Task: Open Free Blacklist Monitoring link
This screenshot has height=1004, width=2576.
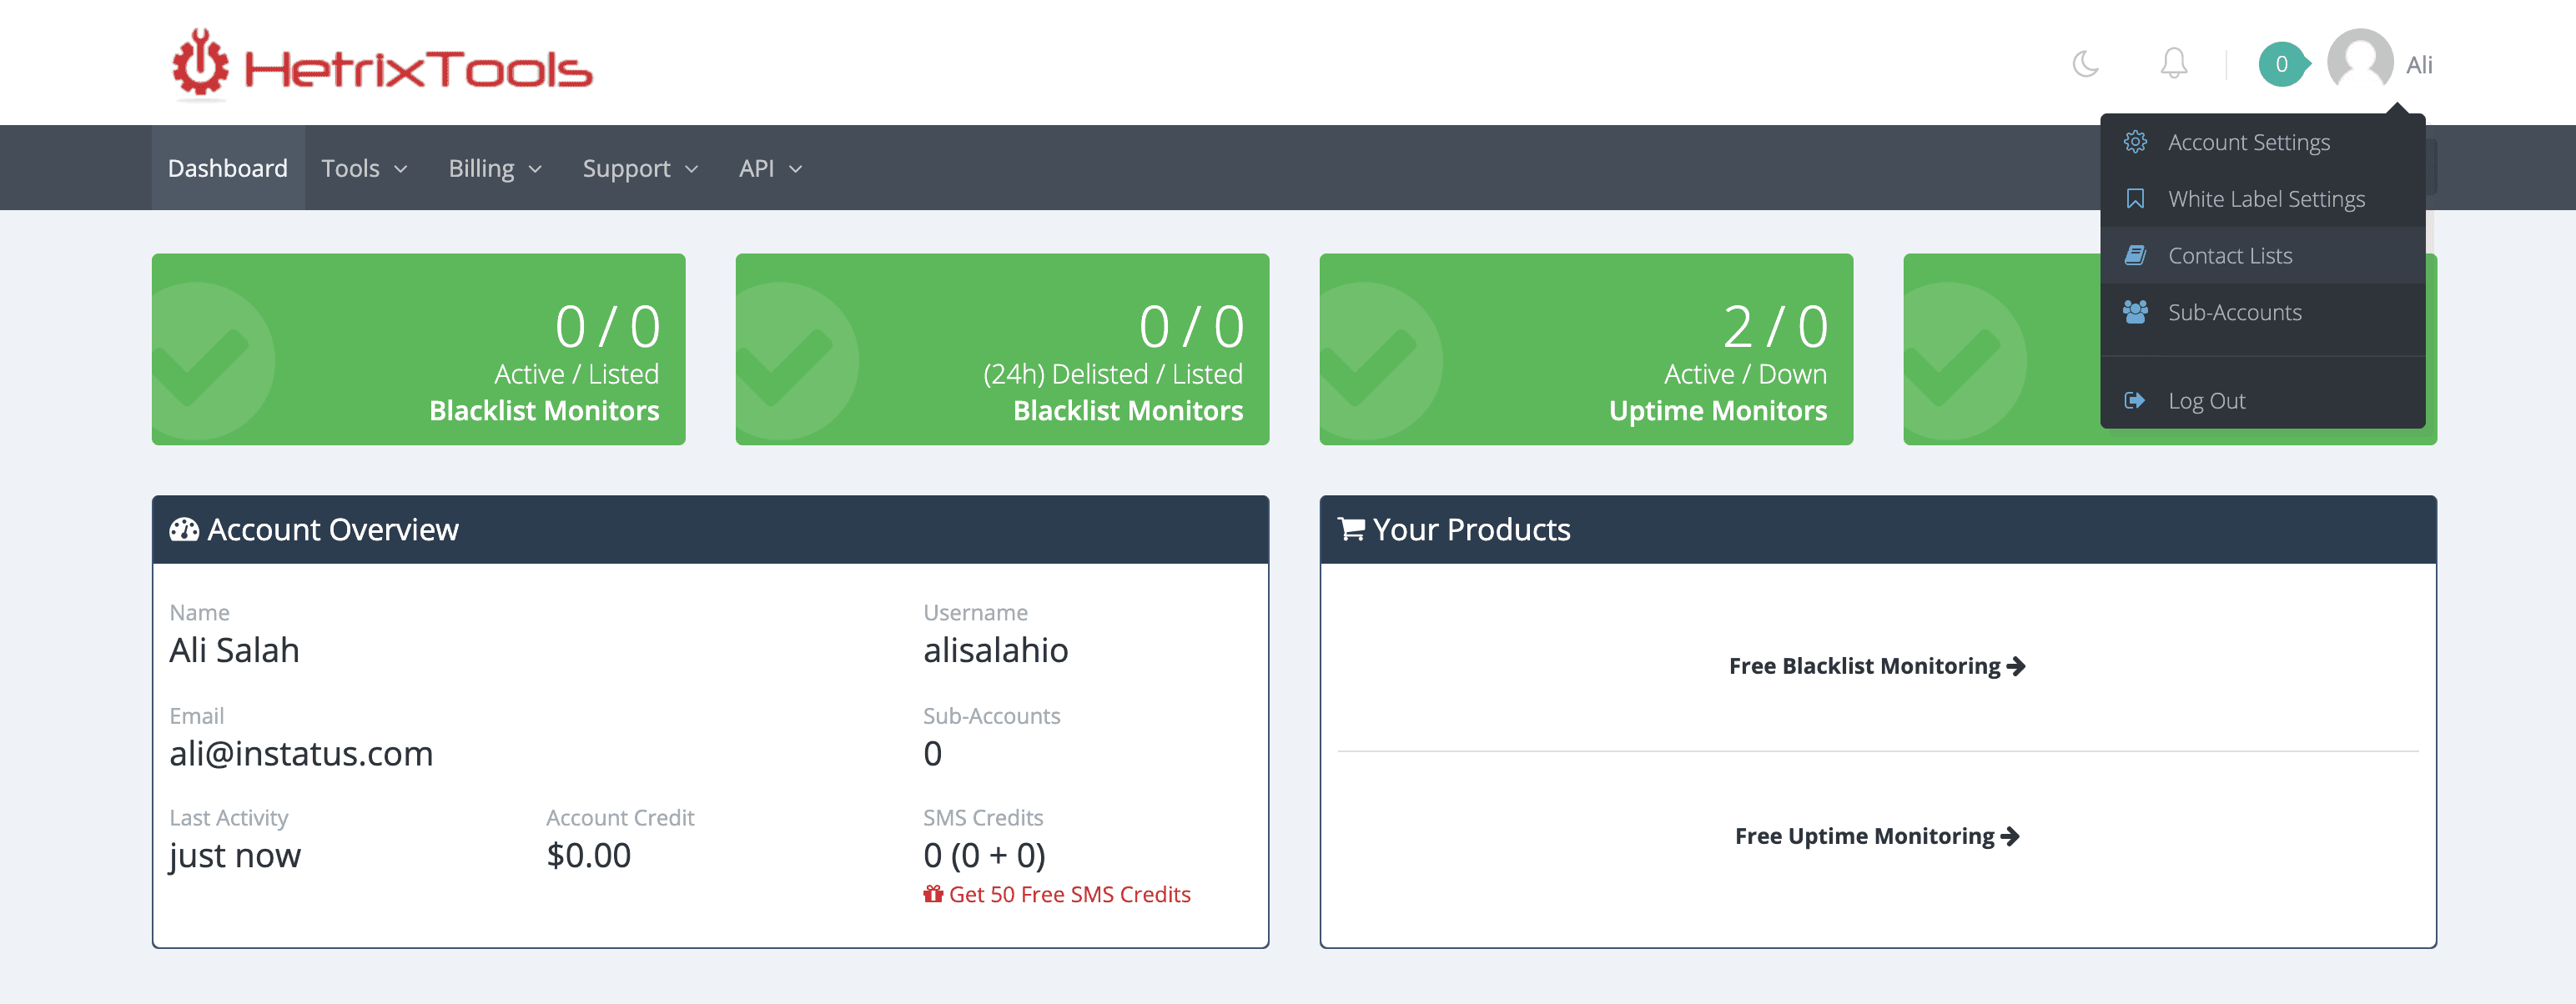Action: pos(1876,666)
